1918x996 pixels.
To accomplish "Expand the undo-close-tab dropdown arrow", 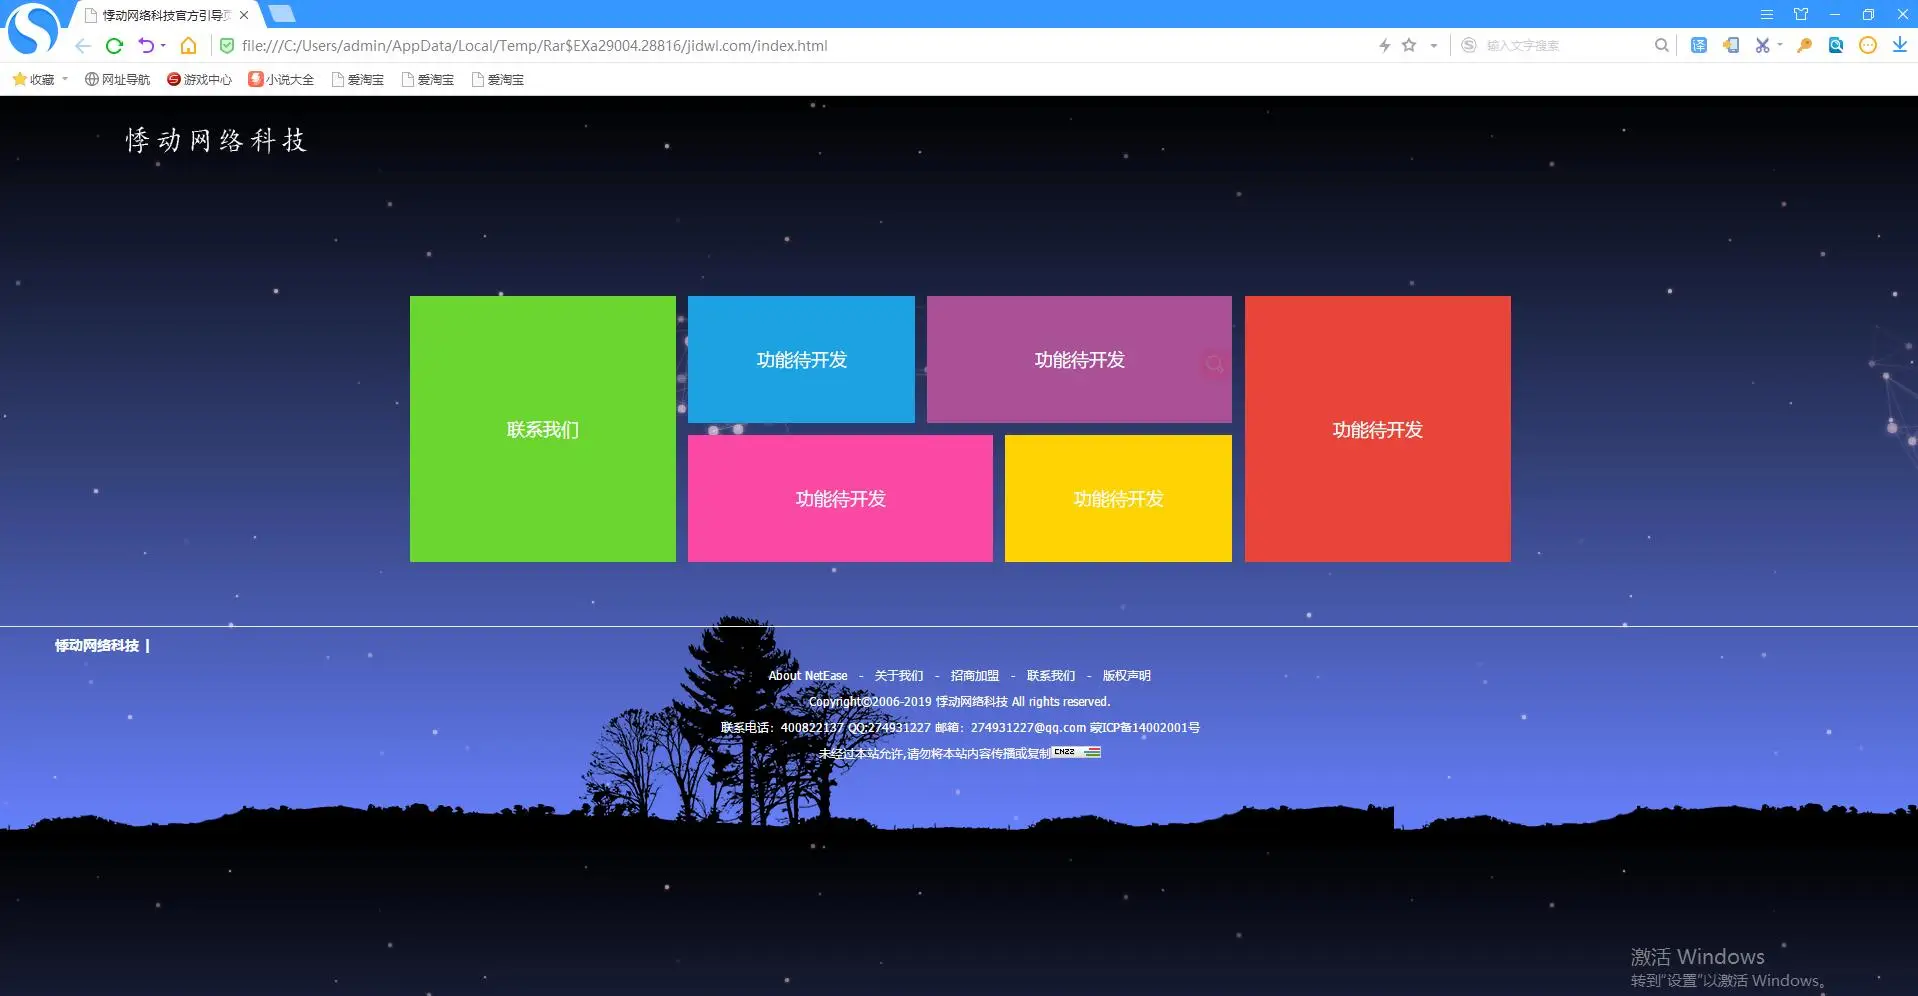I will pos(163,46).
